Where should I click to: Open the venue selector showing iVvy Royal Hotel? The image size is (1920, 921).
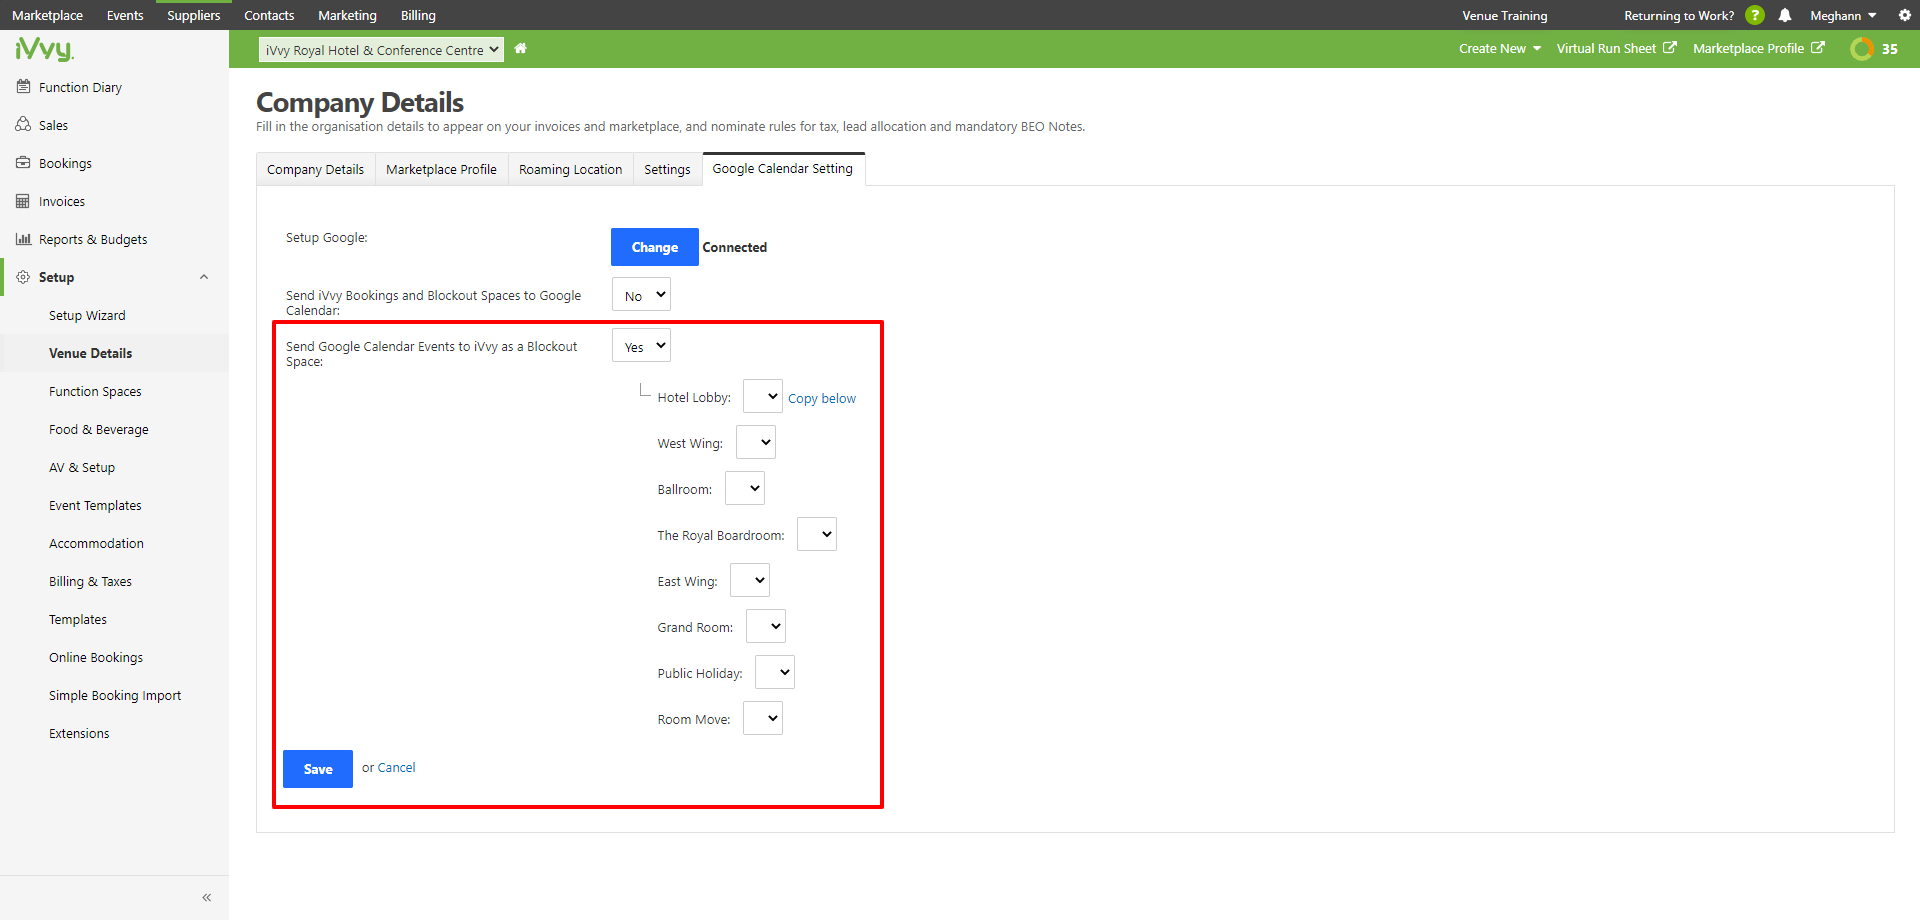click(380, 49)
